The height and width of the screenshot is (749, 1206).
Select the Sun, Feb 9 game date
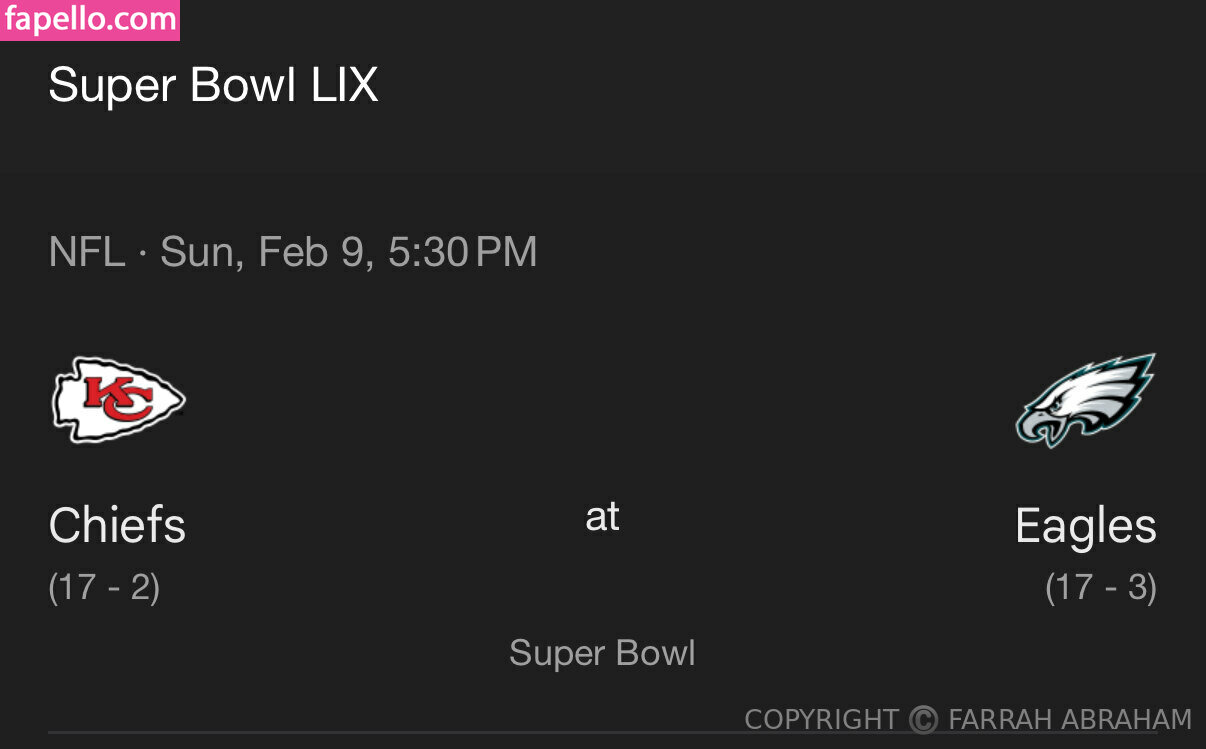(260, 252)
